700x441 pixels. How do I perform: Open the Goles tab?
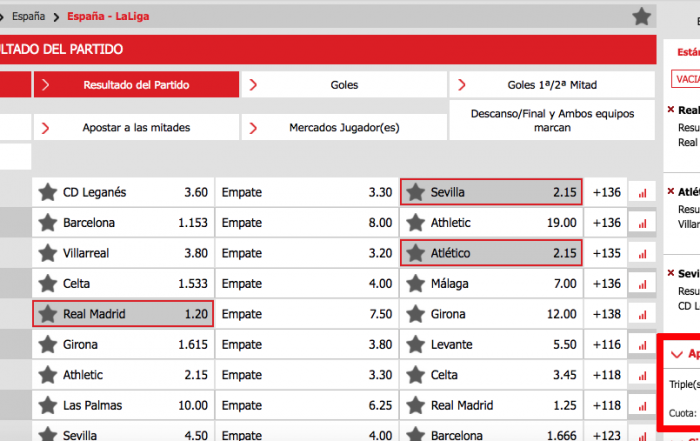pos(344,84)
